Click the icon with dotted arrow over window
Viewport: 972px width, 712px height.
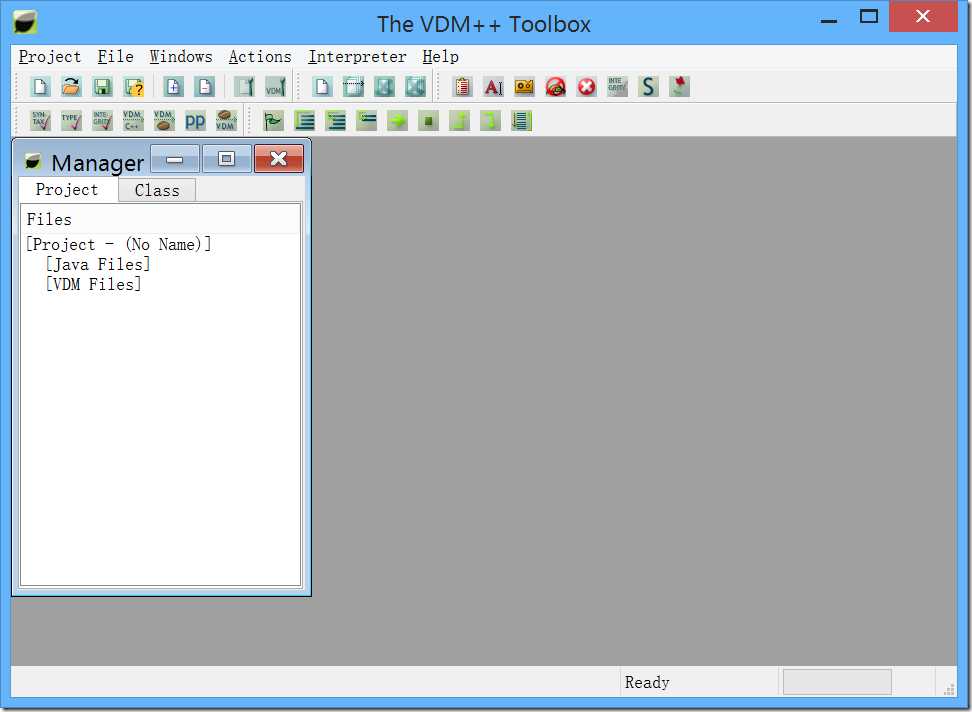pos(353,87)
